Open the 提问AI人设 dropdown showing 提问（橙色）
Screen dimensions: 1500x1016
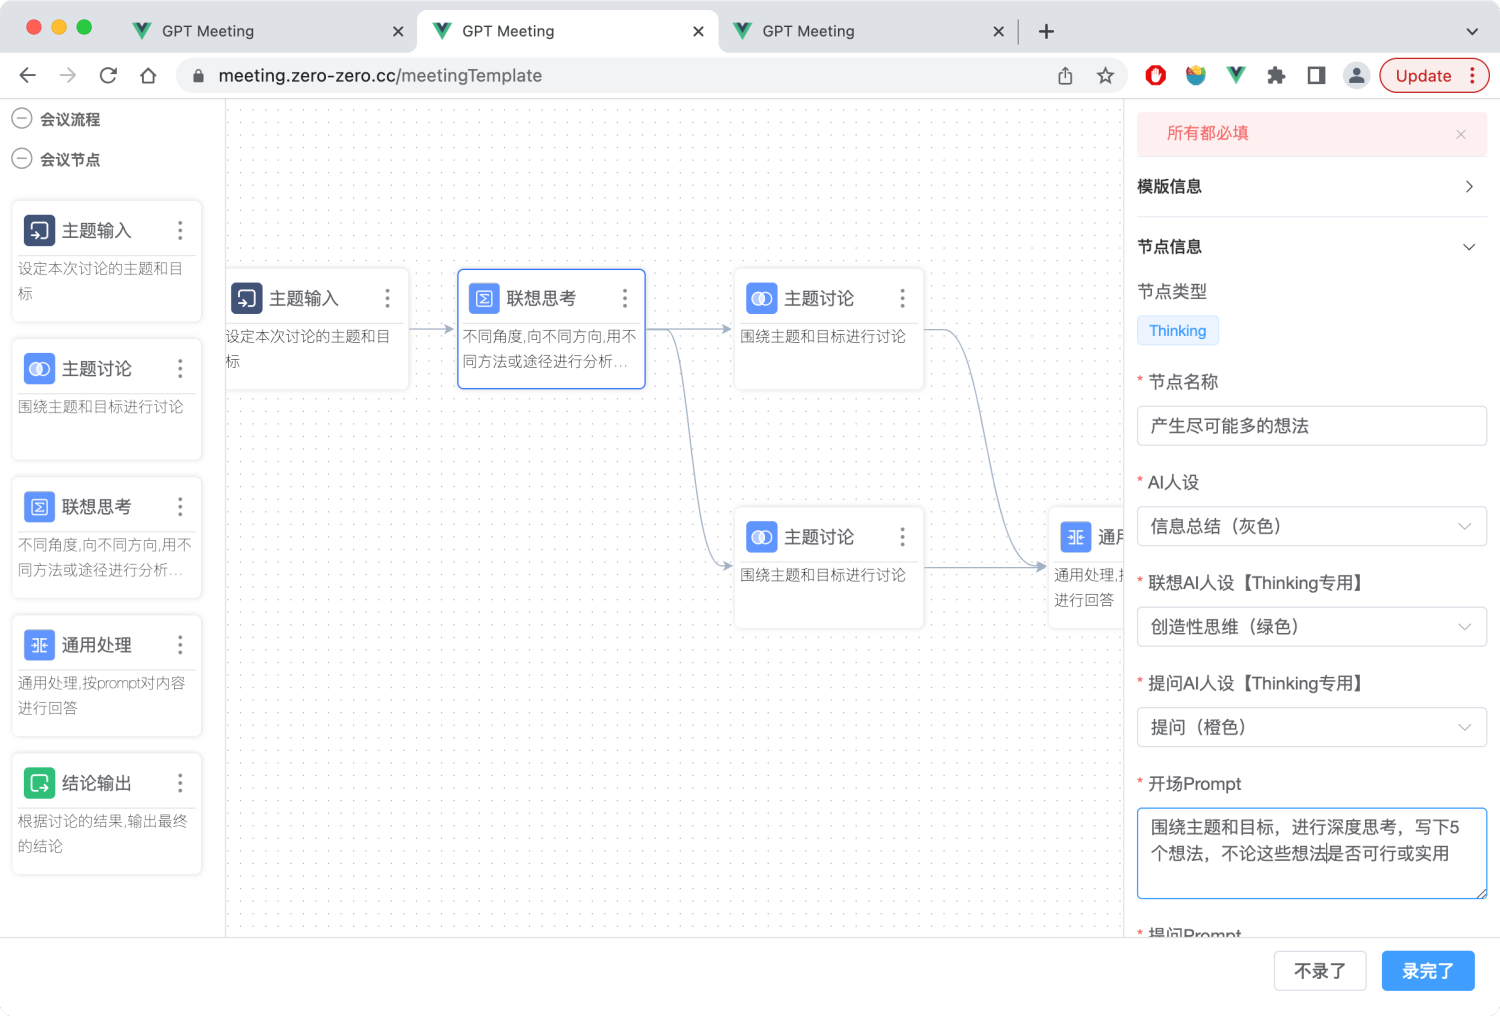(1312, 727)
